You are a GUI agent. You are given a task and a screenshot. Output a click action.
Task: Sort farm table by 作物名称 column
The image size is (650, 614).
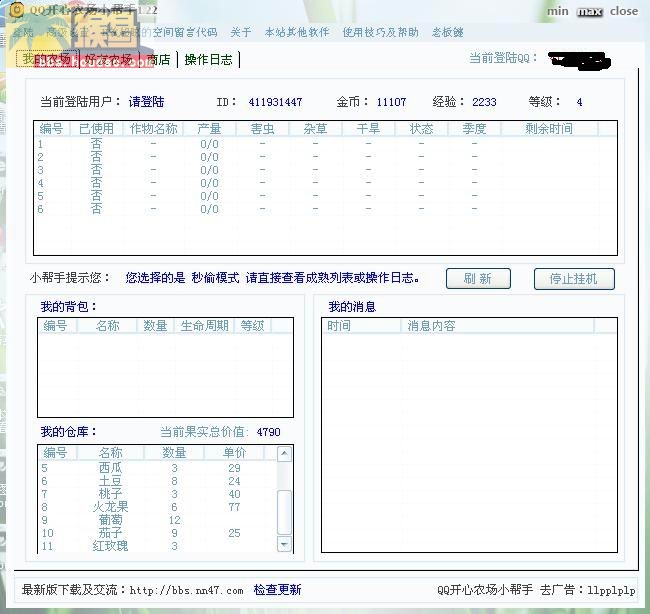[153, 129]
